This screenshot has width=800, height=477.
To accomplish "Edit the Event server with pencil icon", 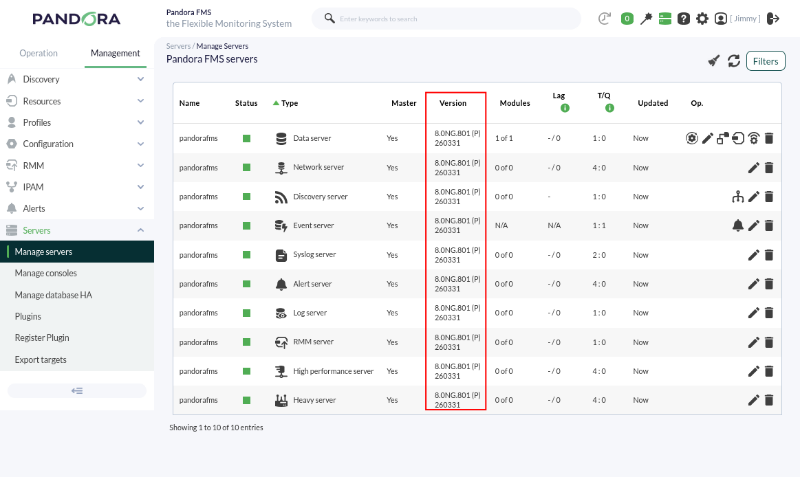I will coord(754,225).
